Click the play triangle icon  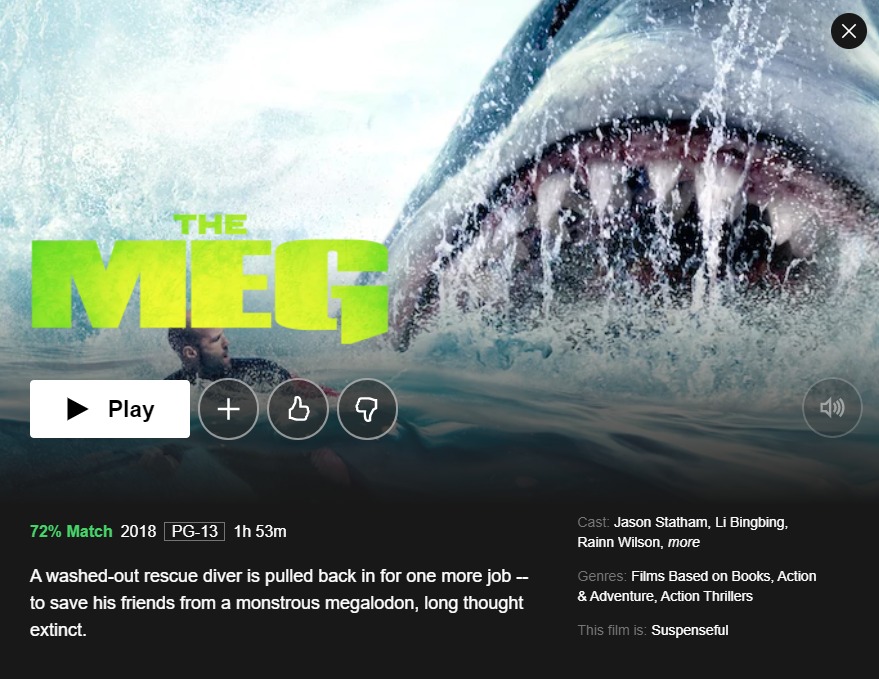click(x=77, y=409)
